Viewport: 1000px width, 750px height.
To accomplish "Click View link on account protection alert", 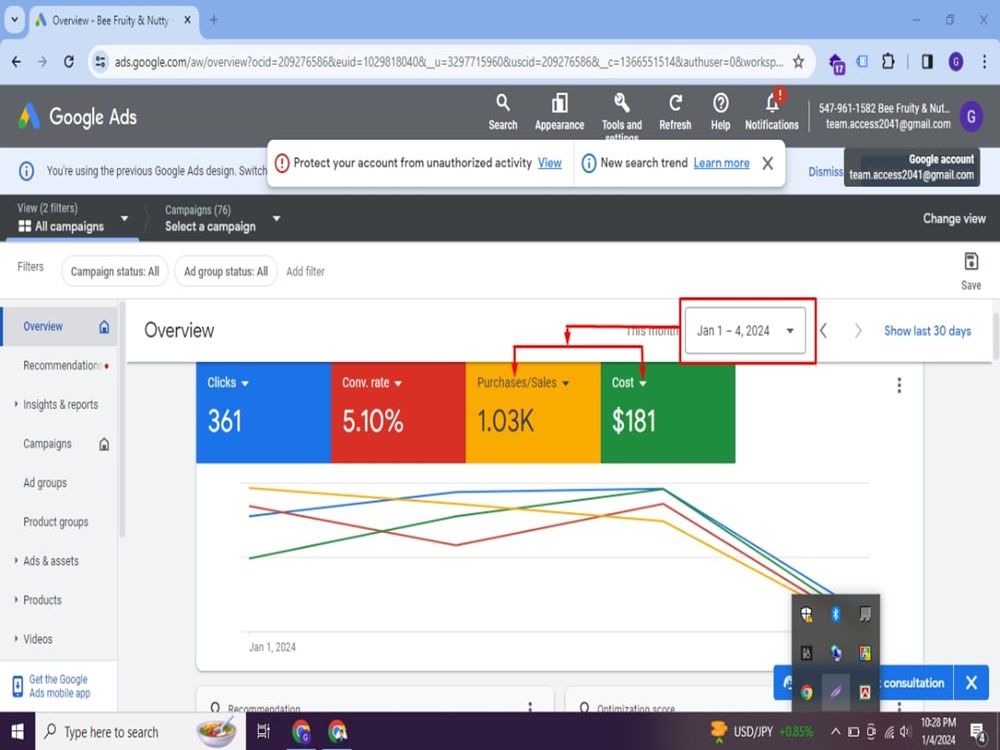I will tap(549, 163).
